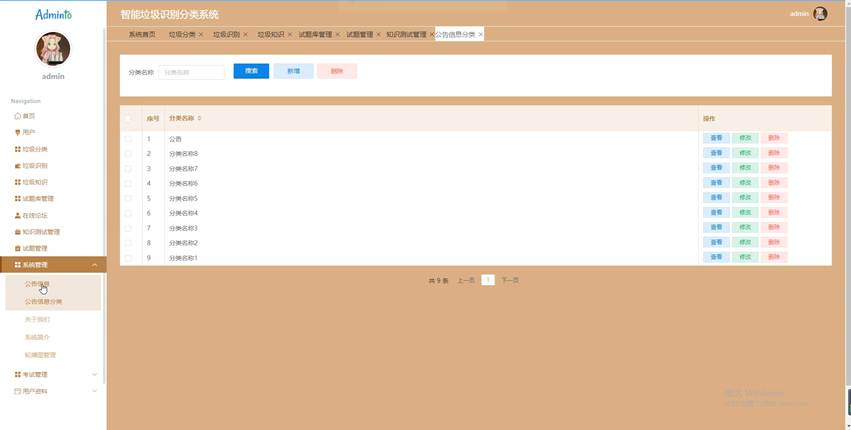Click 修改 for the 分类名称6 row
This screenshot has height=430, width=851.
745,182
